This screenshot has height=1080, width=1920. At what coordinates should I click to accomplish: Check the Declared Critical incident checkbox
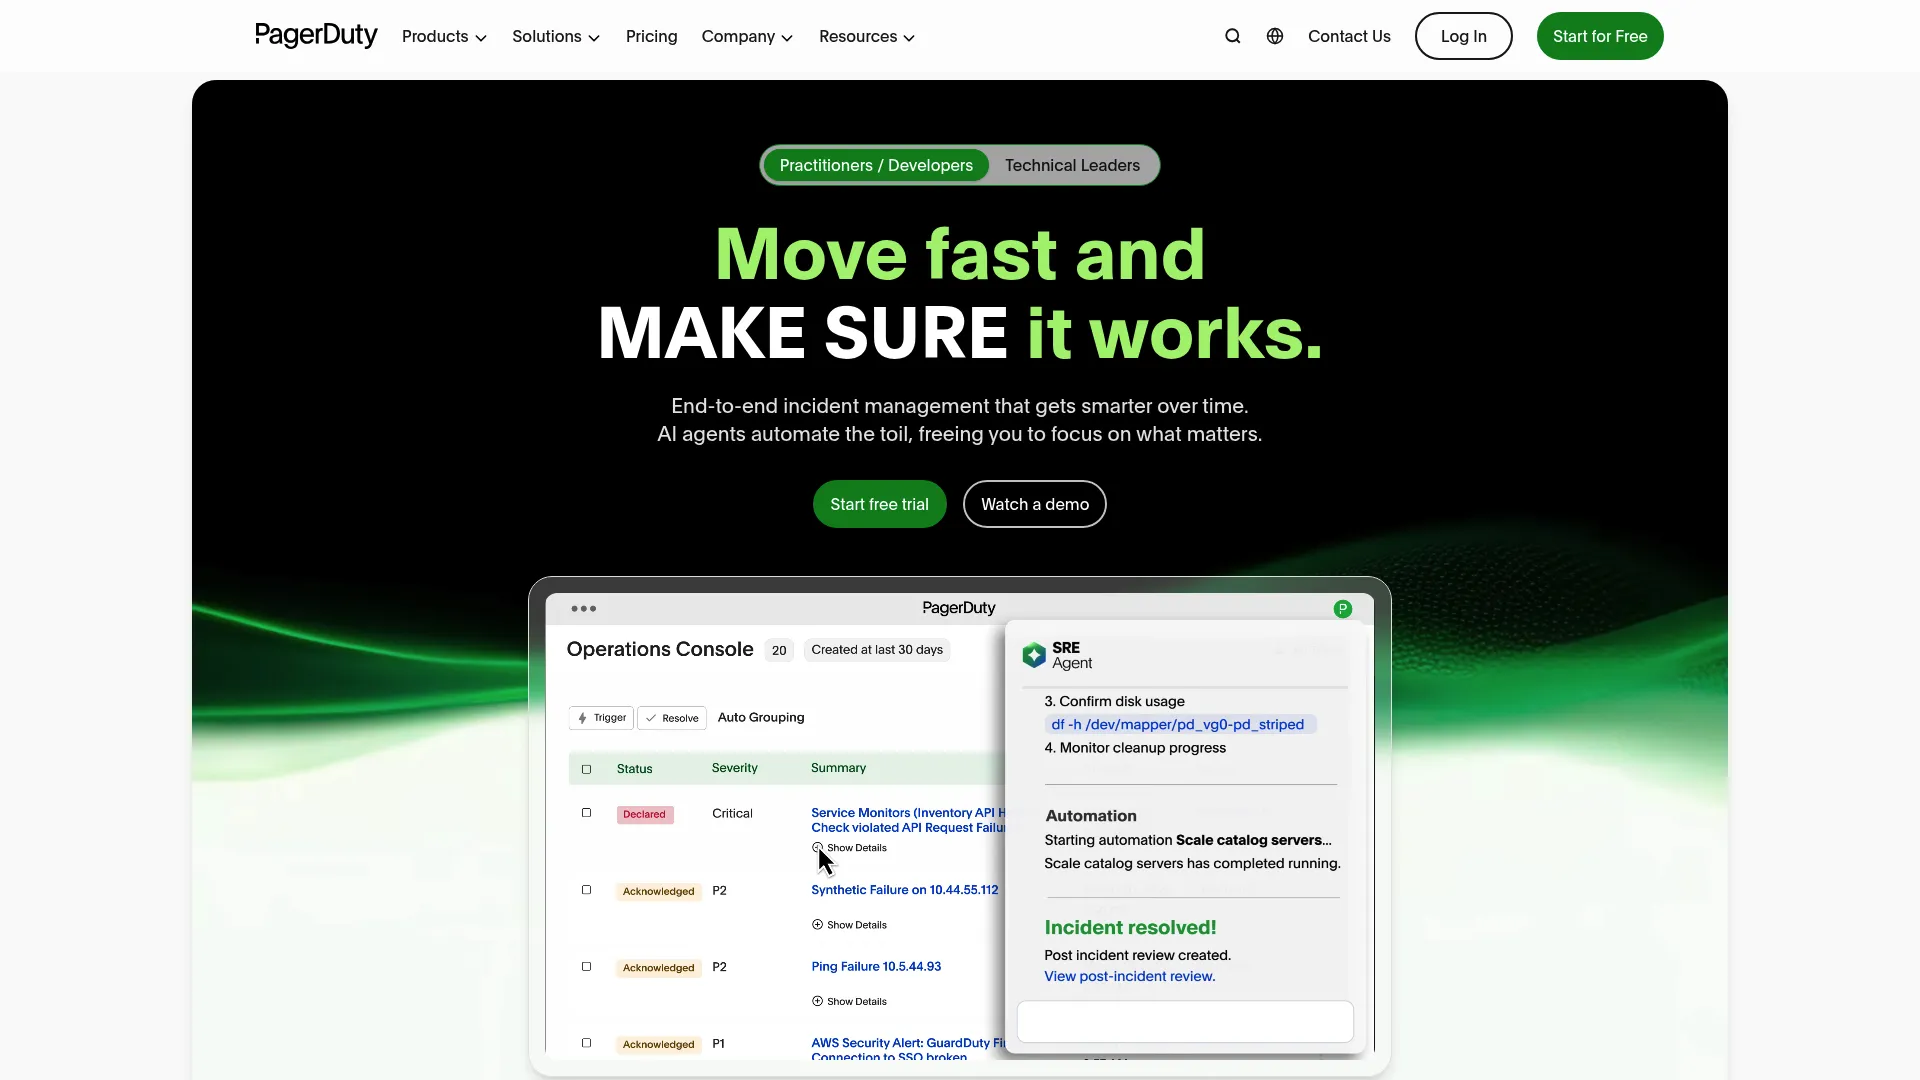pyautogui.click(x=587, y=813)
